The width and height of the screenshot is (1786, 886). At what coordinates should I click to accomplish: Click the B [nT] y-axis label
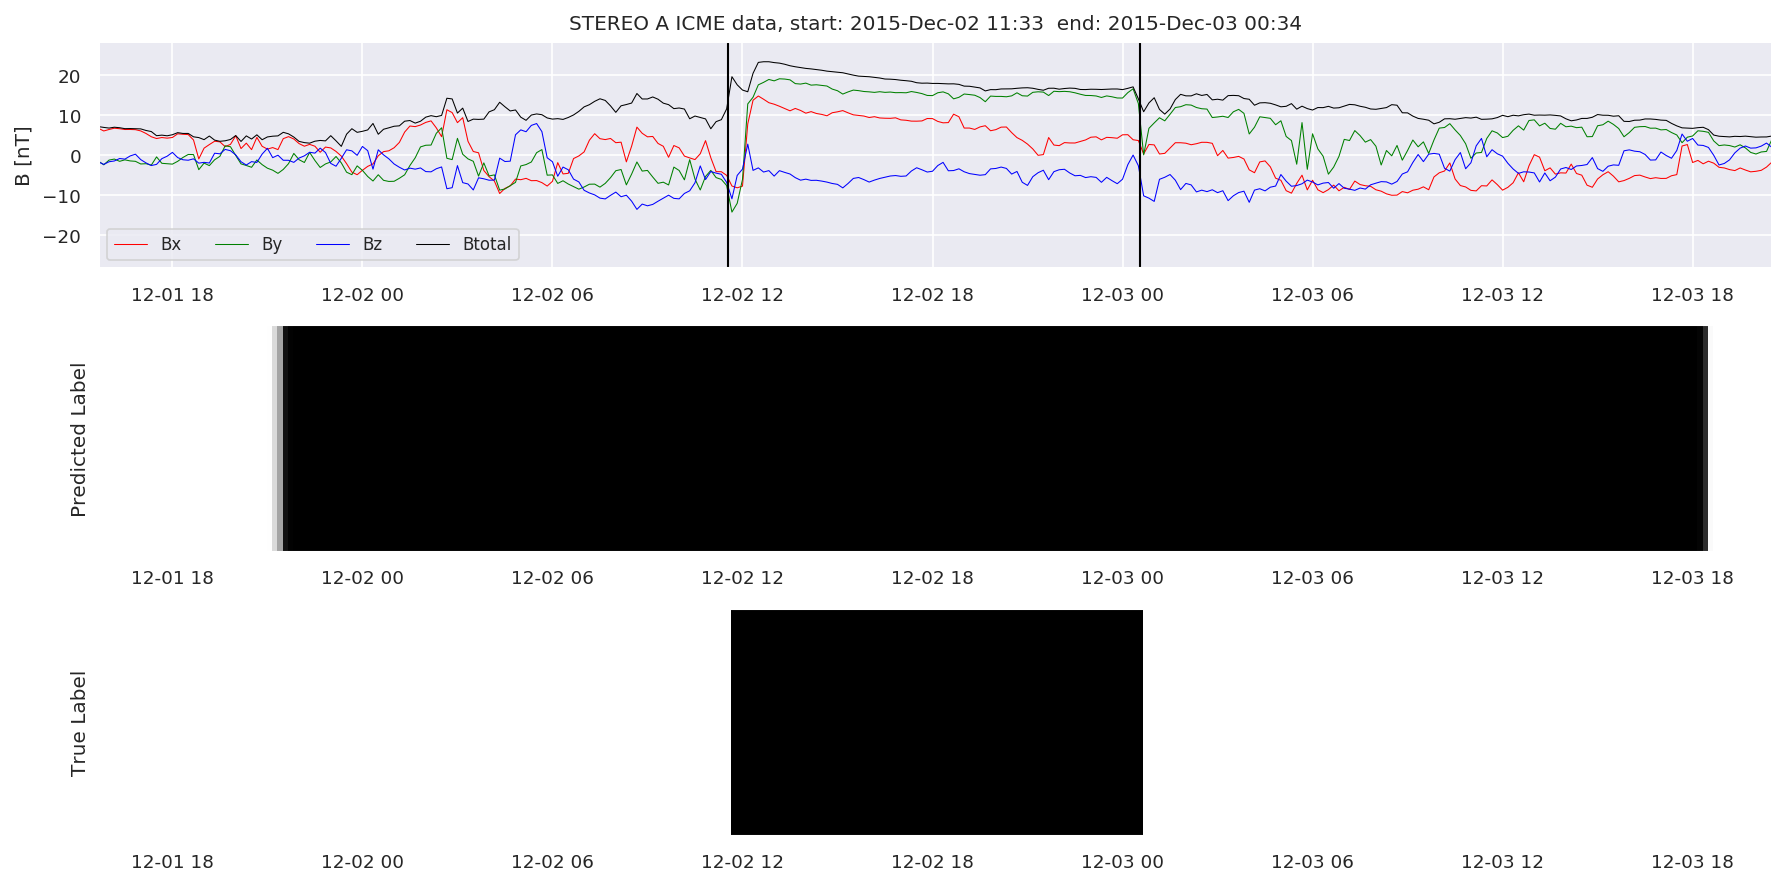coord(22,155)
